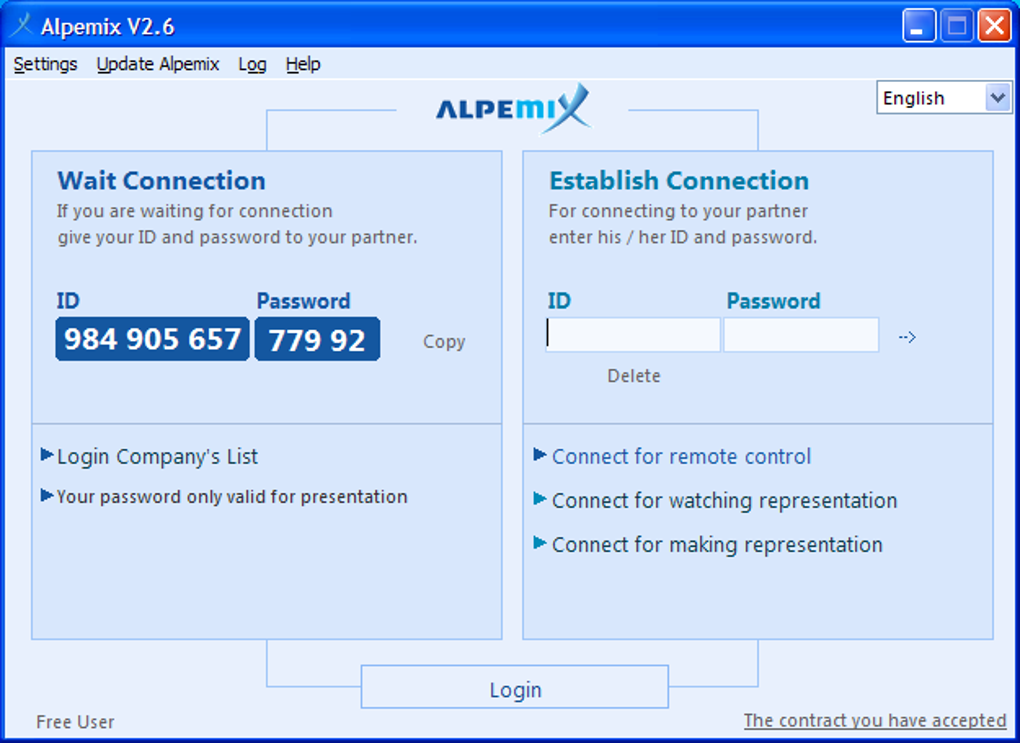Open the Update Alpemix menu
The height and width of the screenshot is (743, 1020).
(x=158, y=64)
